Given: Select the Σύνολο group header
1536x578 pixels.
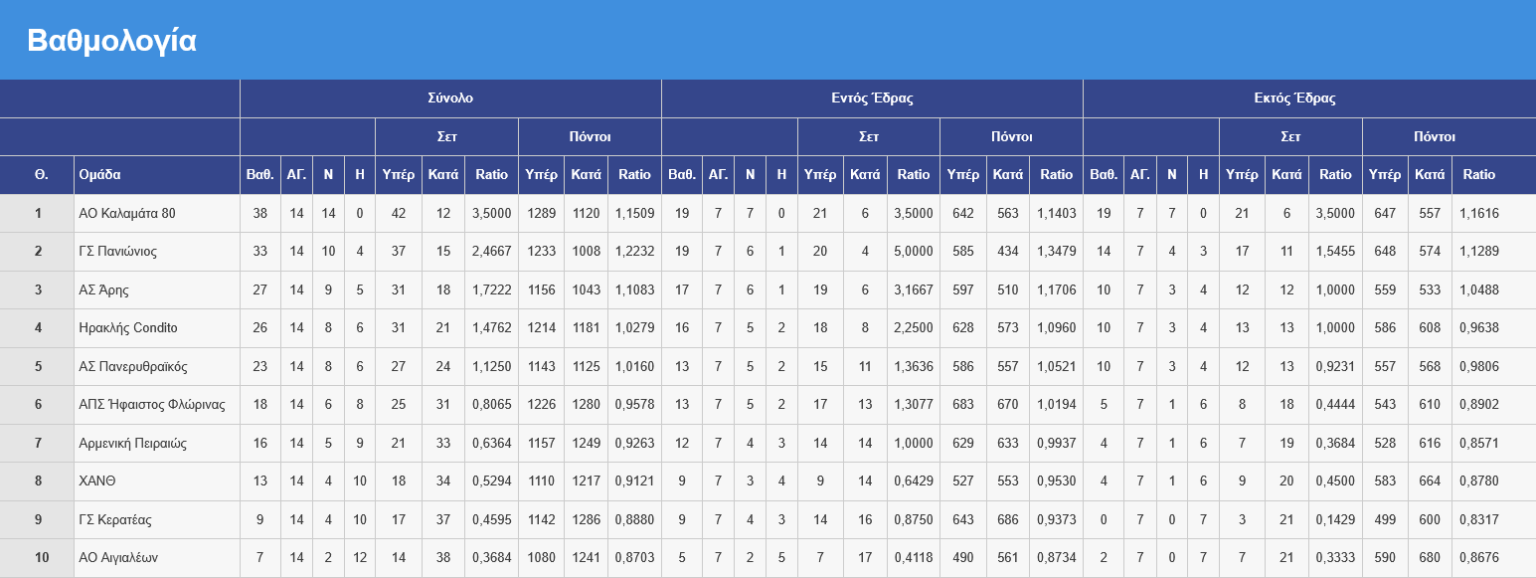Looking at the screenshot, I should point(450,99).
